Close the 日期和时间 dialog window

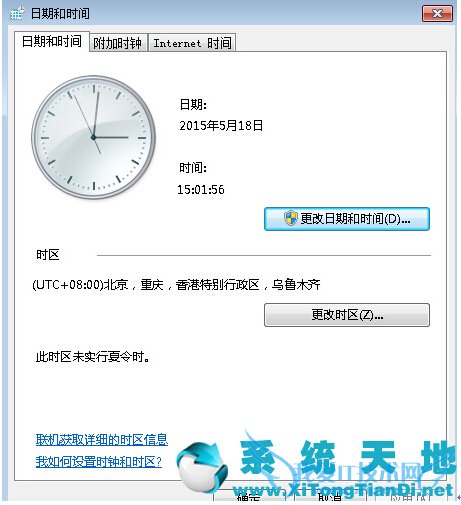tap(437, 14)
